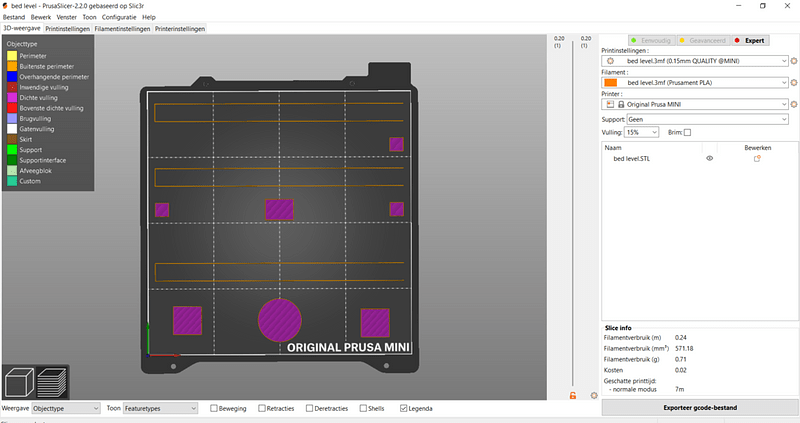800x423 pixels.
Task: Tick the Brim checkbox
Action: click(x=687, y=133)
